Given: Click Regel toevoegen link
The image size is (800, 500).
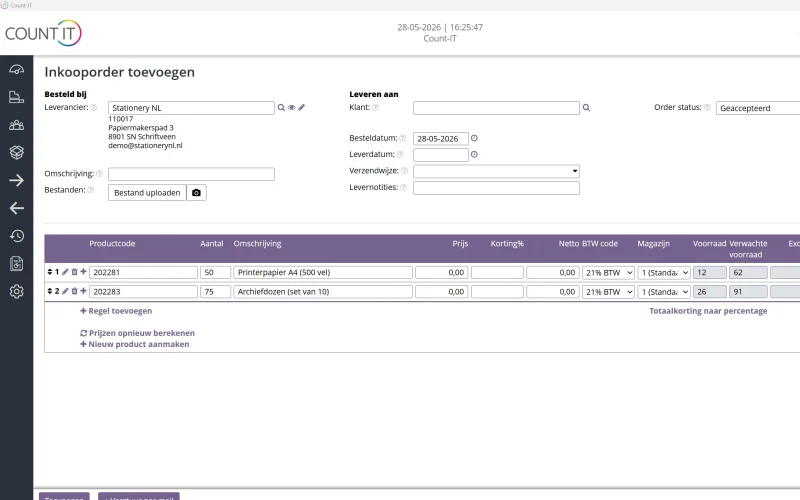Looking at the screenshot, I should (116, 311).
